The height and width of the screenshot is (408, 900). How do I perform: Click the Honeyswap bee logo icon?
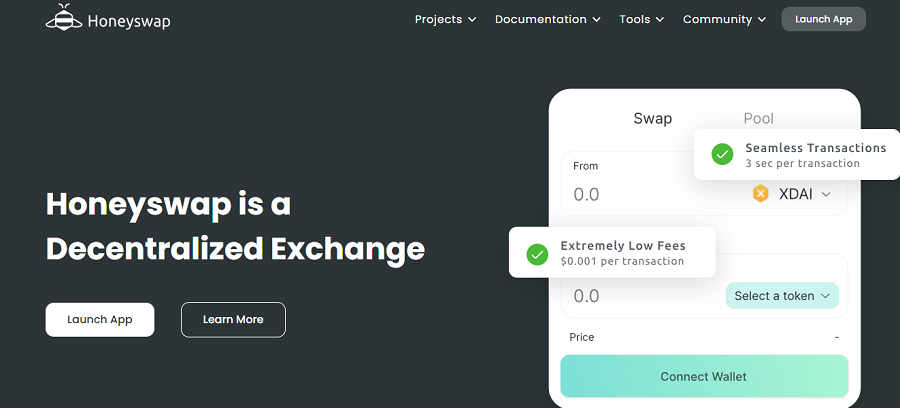(64, 17)
